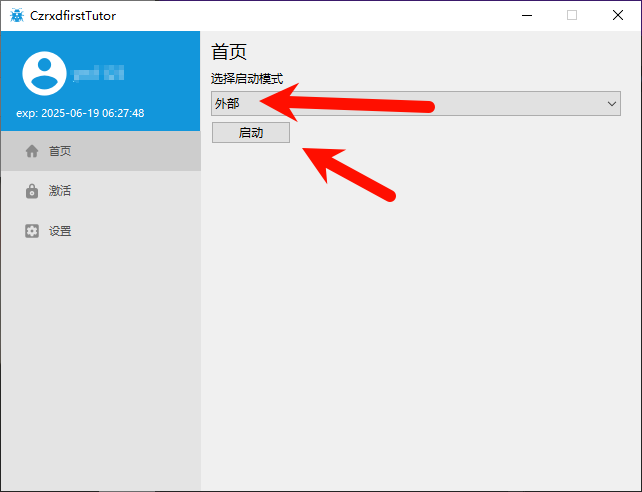This screenshot has width=642, height=492.
Task: Click the lock icon beside 激活
Action: click(32, 191)
